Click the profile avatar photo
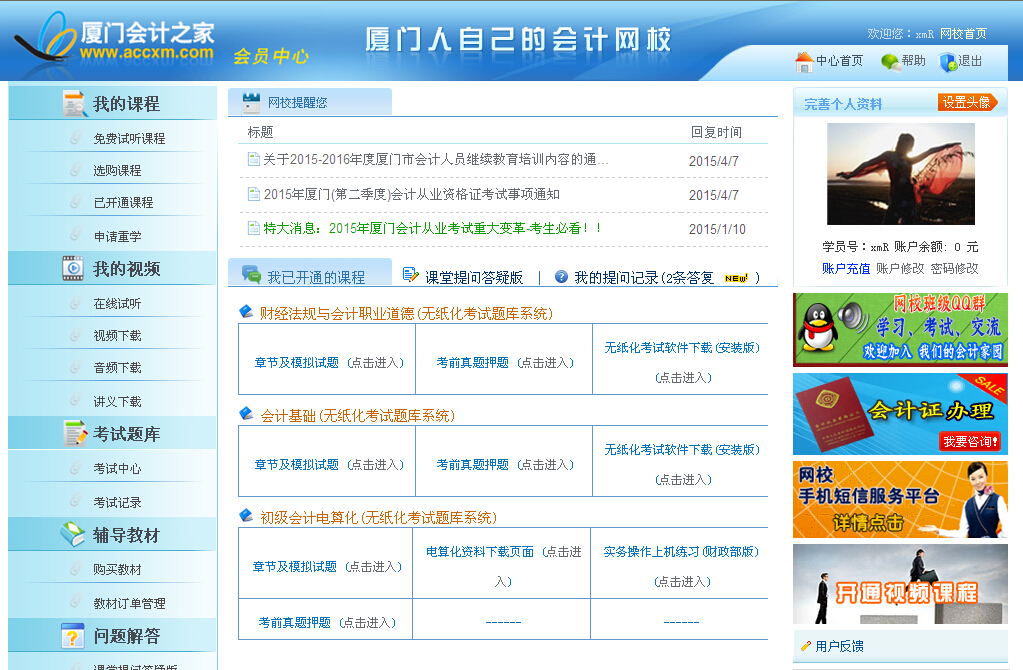1023x670 pixels. coord(886,175)
